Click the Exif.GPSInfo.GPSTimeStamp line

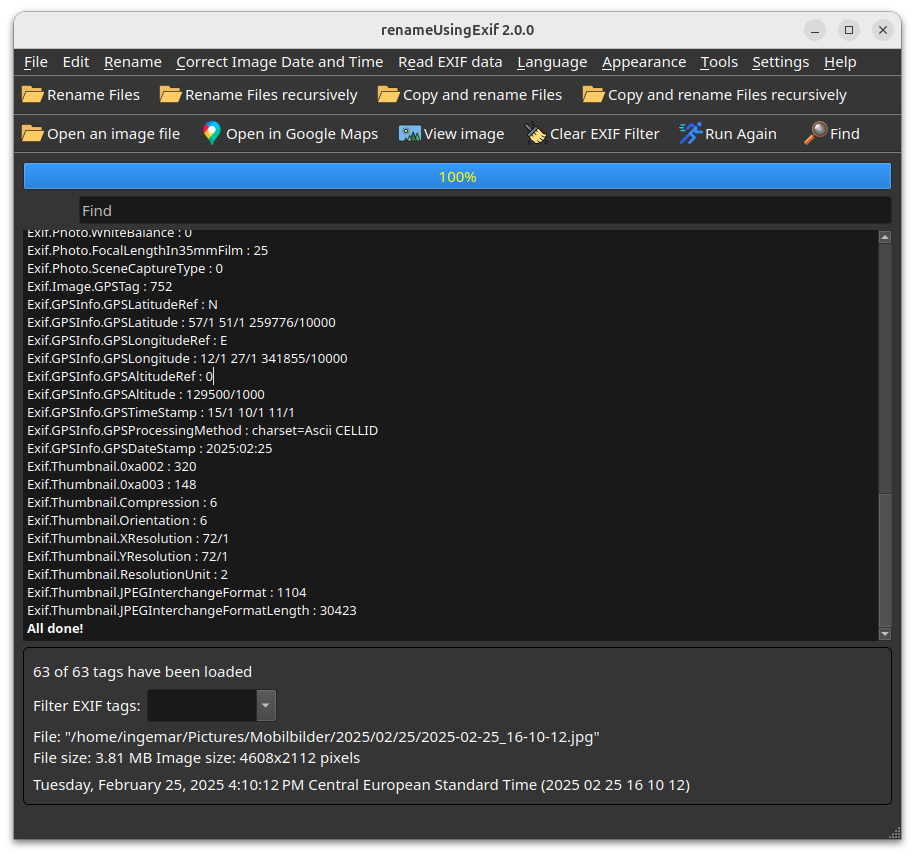[160, 413]
